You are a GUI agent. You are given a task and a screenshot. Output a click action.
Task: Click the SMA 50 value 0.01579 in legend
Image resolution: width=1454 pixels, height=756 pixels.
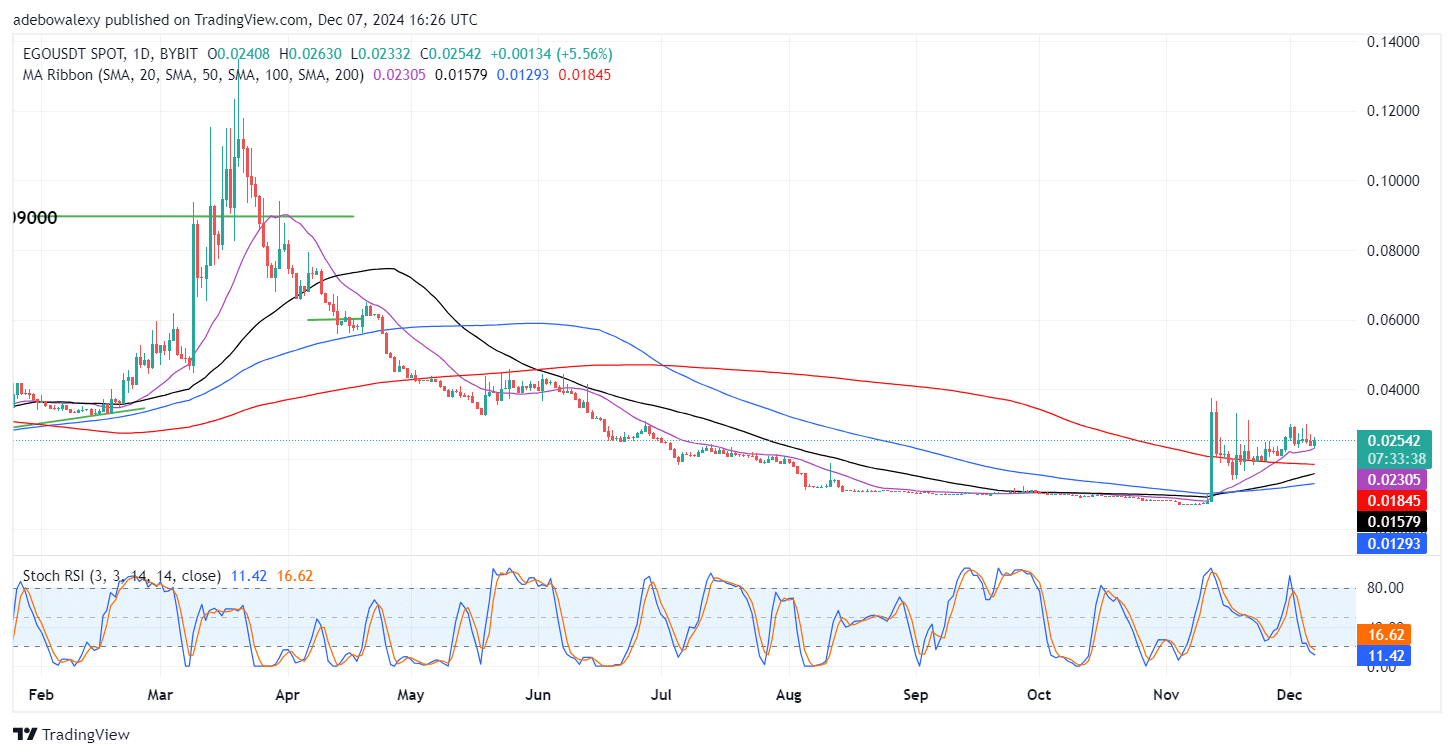(461, 74)
